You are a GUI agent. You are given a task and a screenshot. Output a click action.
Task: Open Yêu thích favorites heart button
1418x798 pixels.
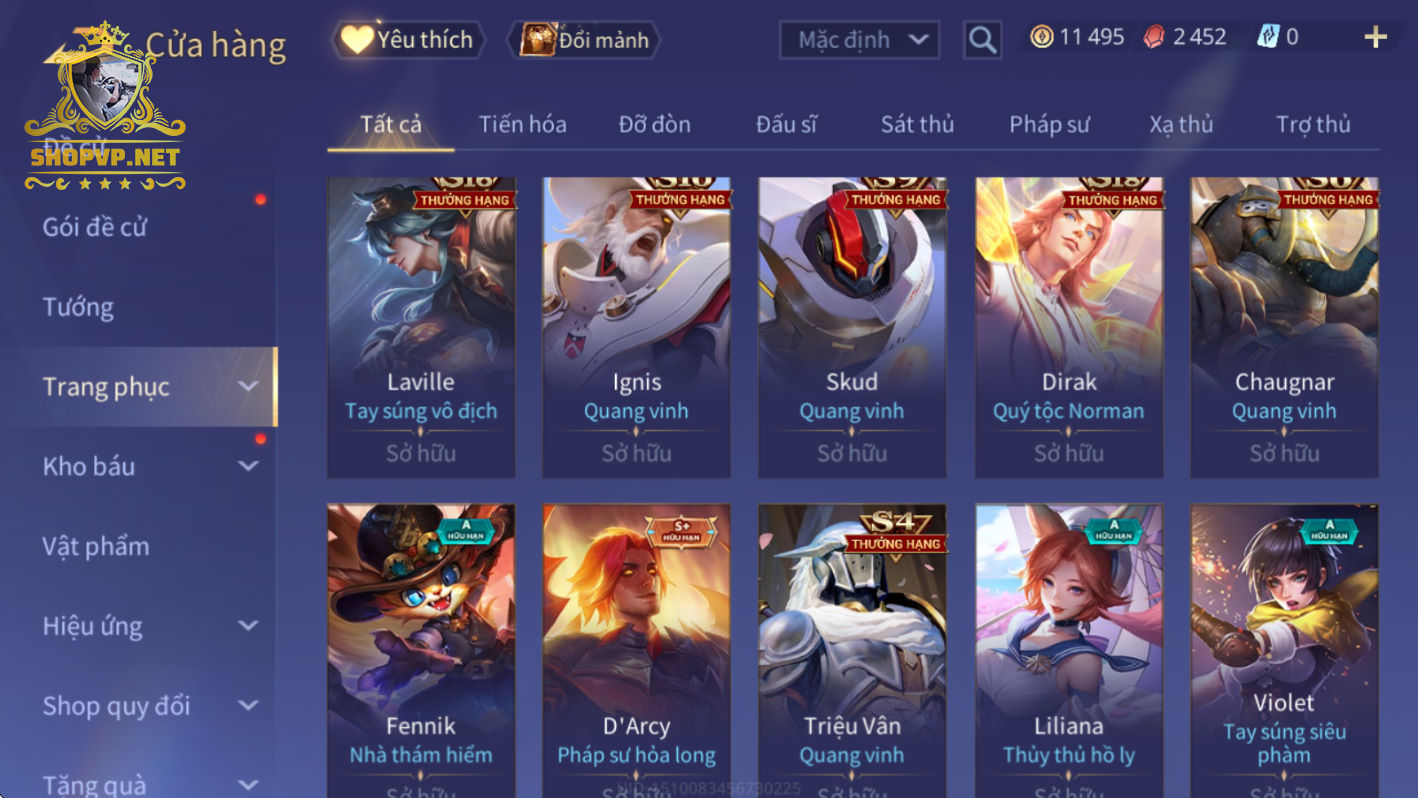pyautogui.click(x=408, y=40)
